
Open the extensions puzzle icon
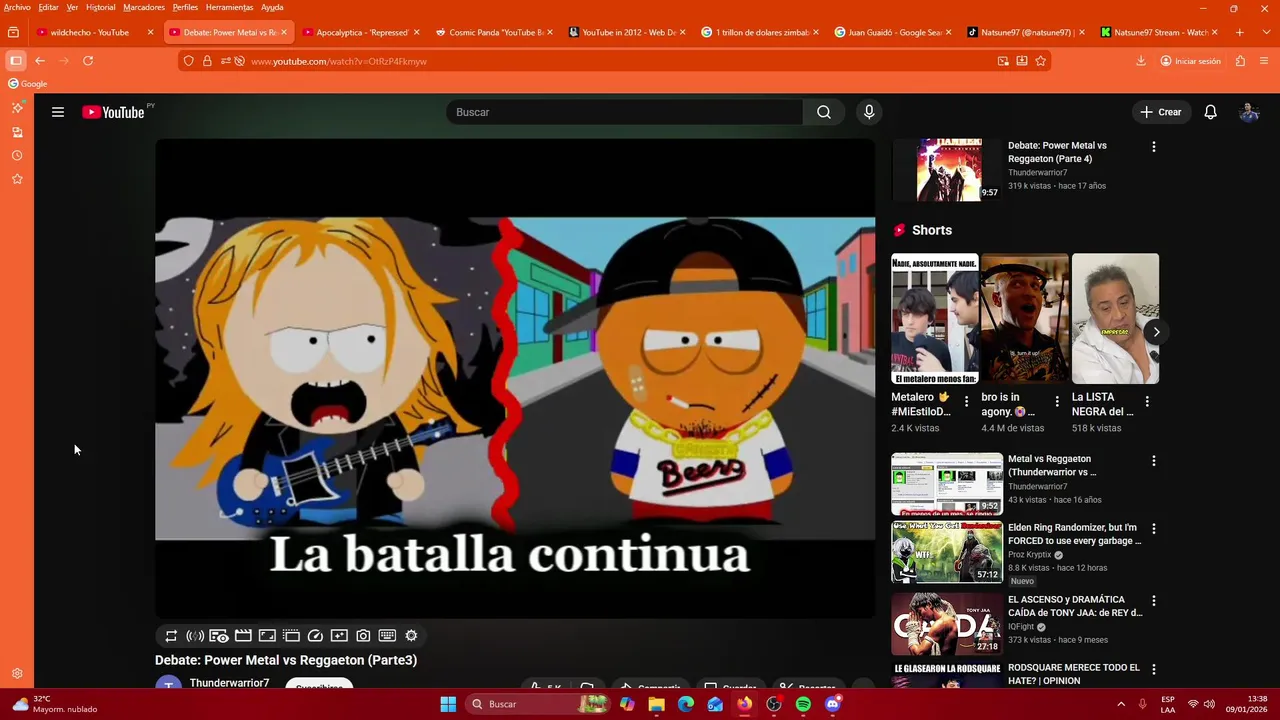1240,61
